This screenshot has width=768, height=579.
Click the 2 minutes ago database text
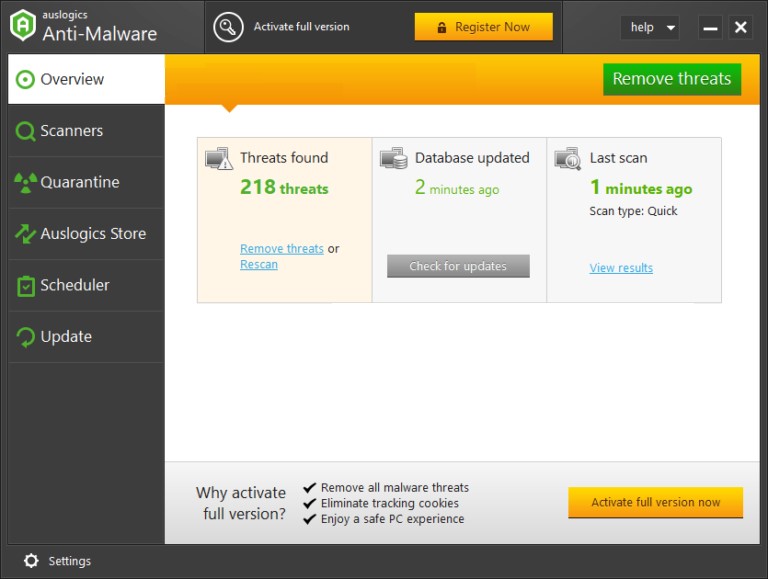(x=457, y=188)
